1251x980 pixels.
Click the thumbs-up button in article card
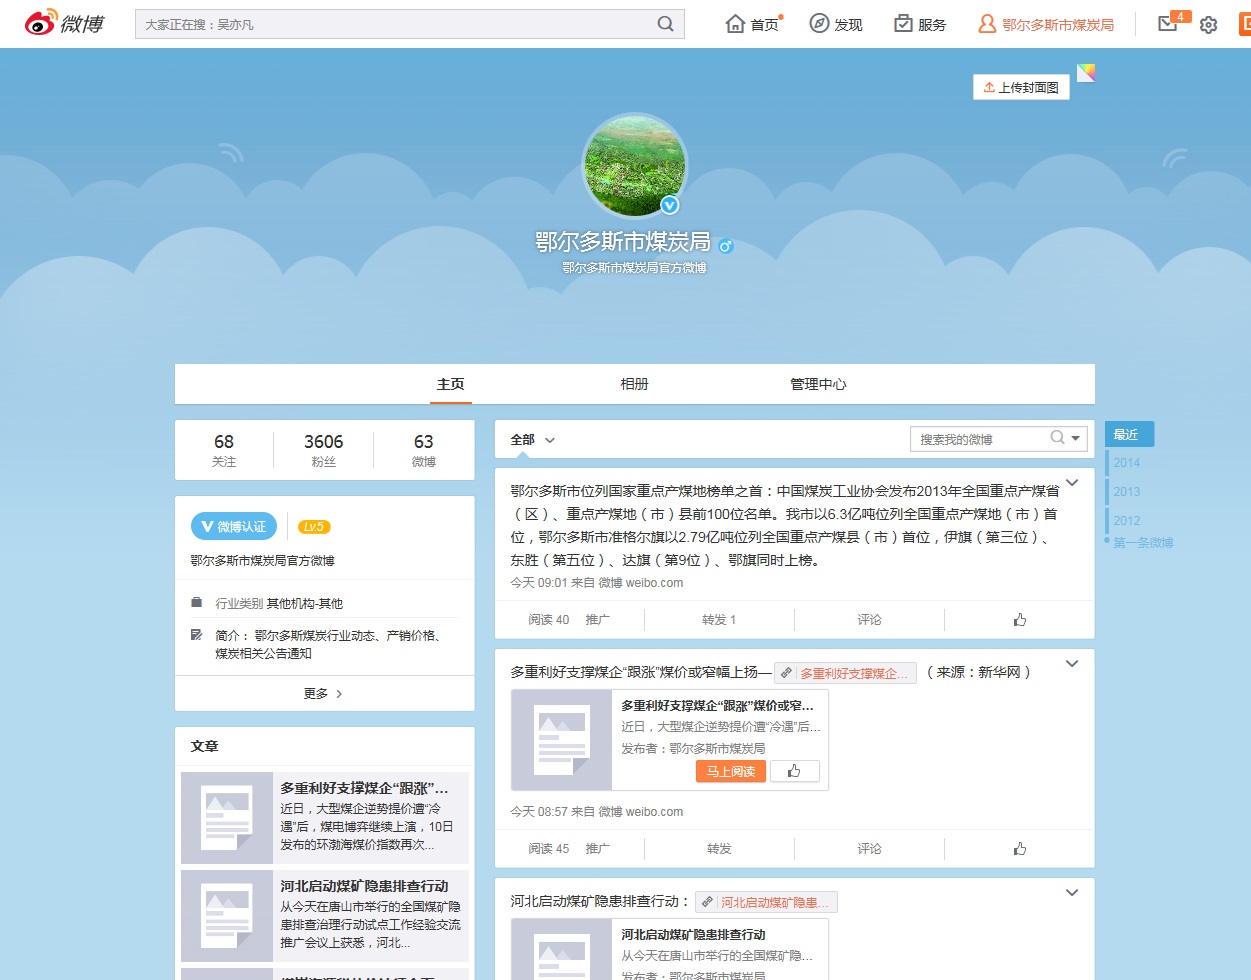click(794, 771)
